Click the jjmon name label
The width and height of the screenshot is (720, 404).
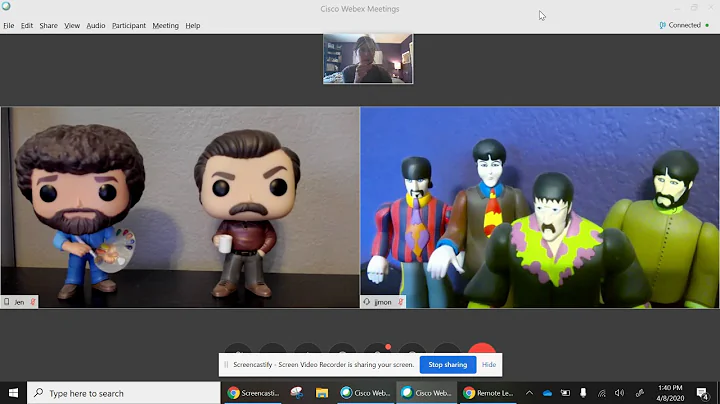click(383, 302)
